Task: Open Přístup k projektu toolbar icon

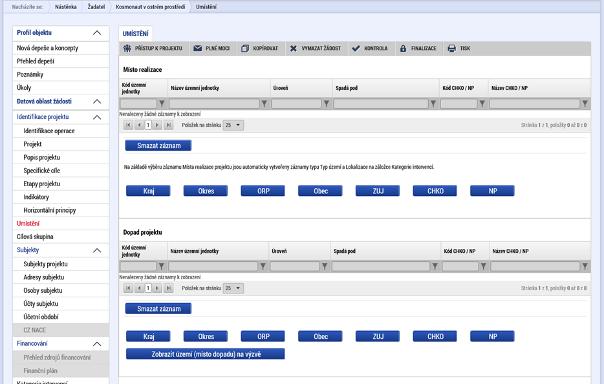Action: [127, 48]
